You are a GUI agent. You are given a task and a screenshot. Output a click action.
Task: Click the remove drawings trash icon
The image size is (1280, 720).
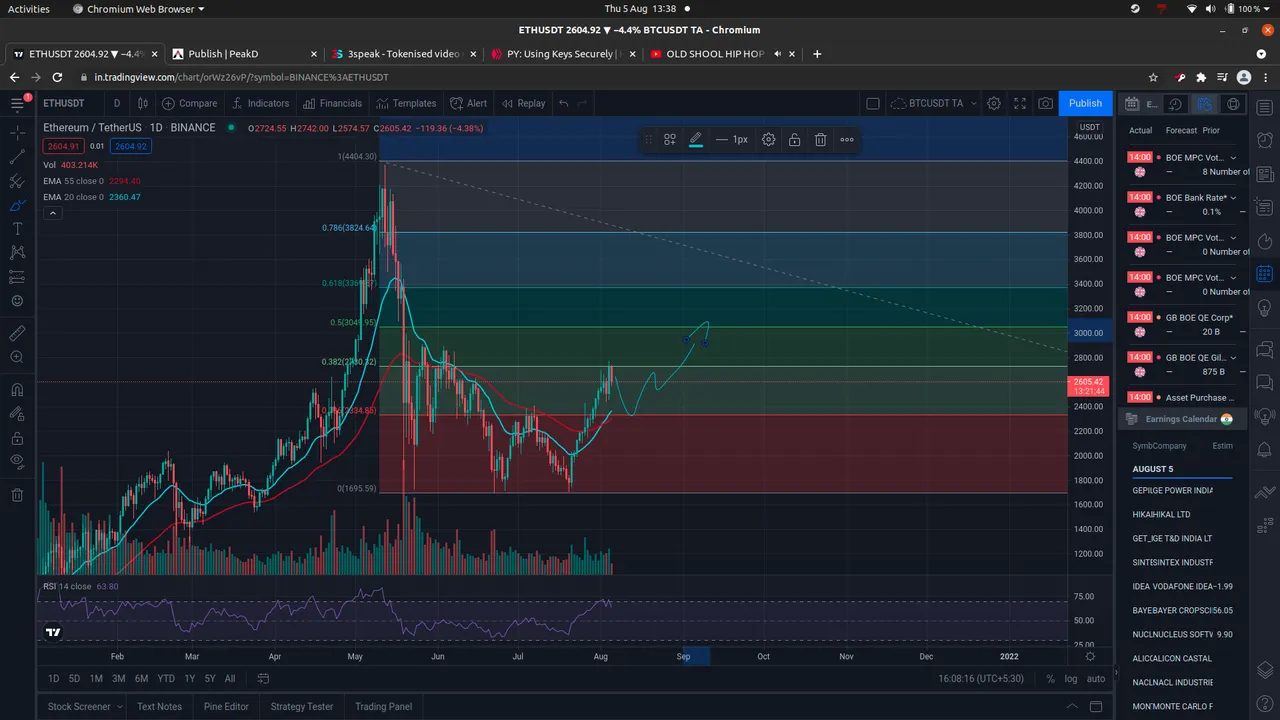point(17,494)
